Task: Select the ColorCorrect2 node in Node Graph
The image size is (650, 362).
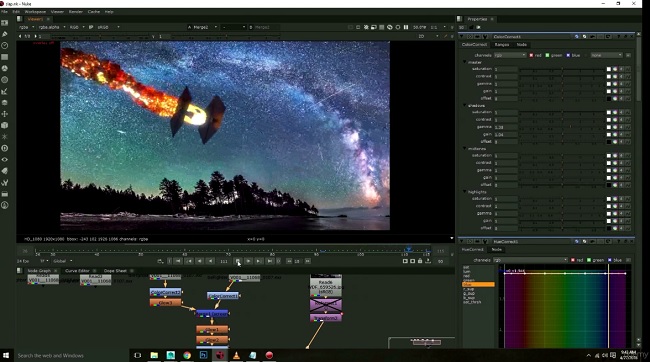Action: 165,292
